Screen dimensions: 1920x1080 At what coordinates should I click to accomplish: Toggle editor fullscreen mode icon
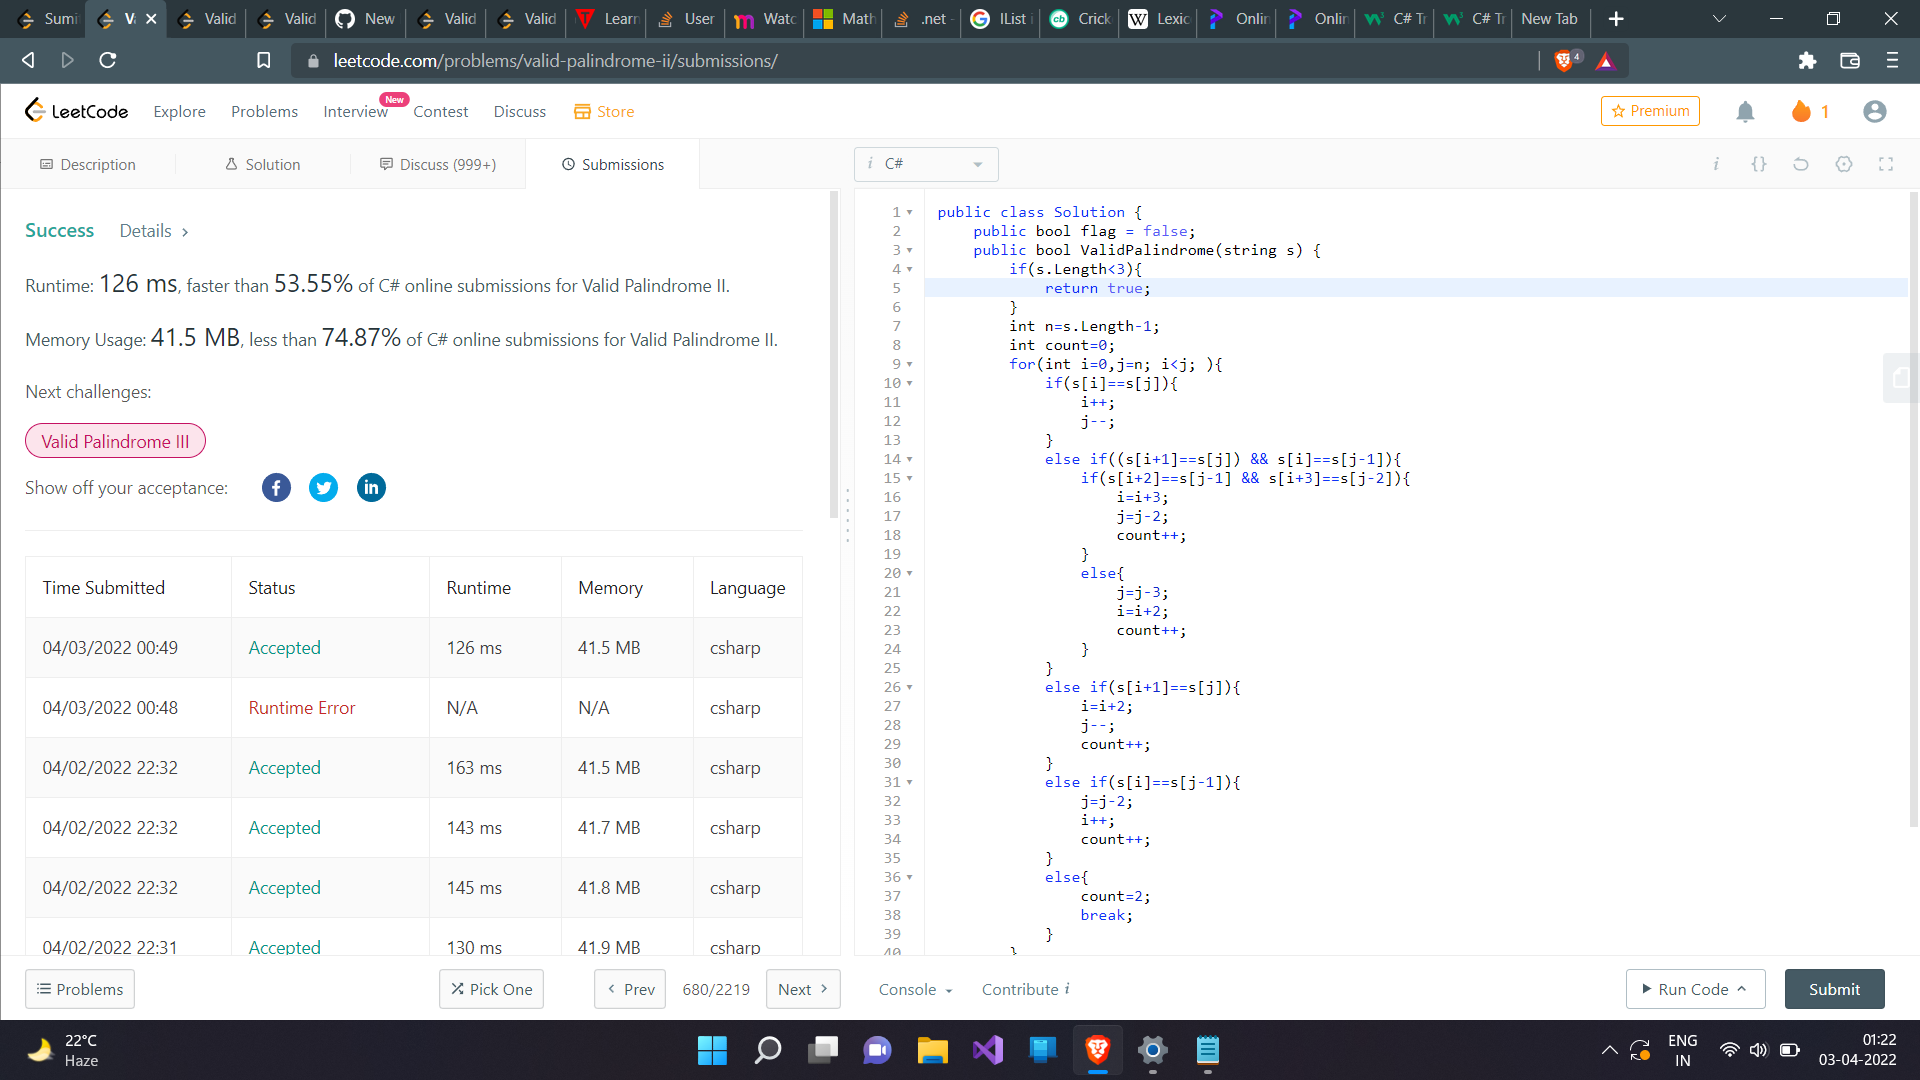click(x=1886, y=164)
